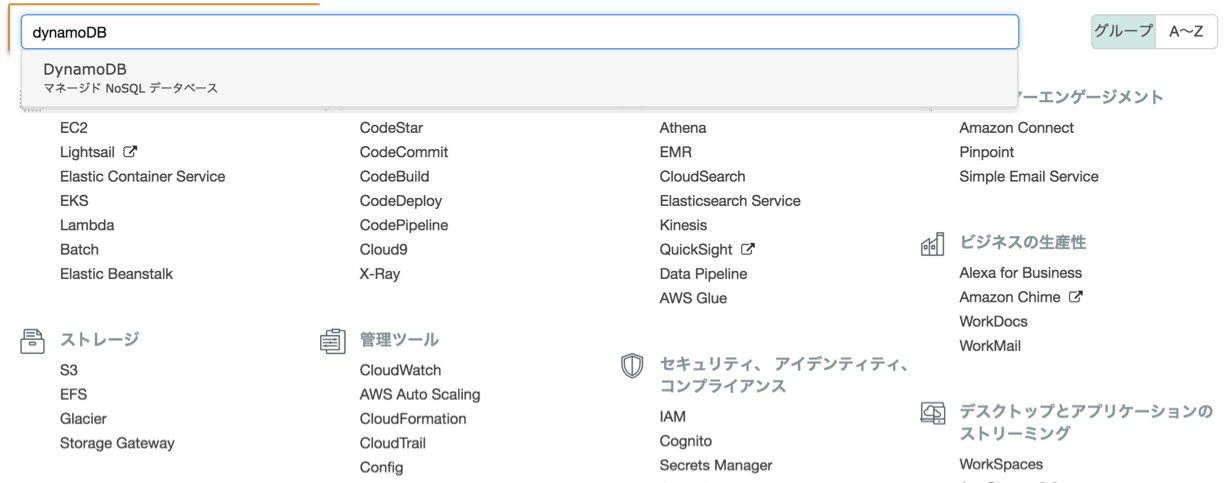
Task: Open S3 service
Action: (69, 370)
